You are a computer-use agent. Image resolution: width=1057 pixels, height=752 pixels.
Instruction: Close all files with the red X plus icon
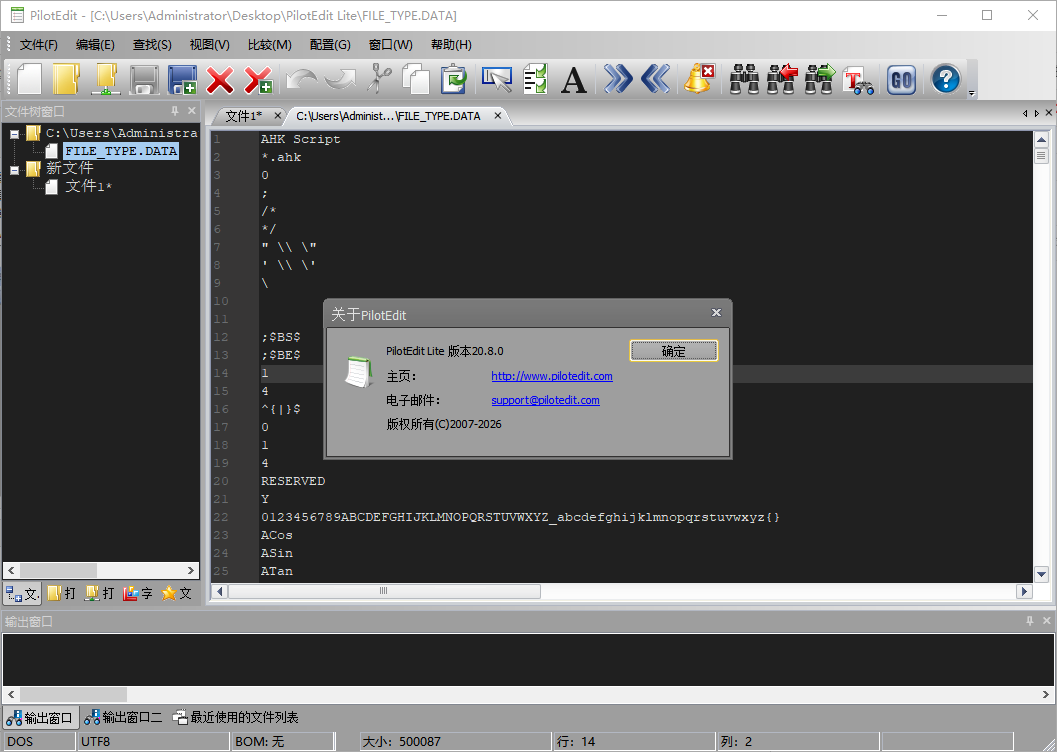click(x=258, y=80)
